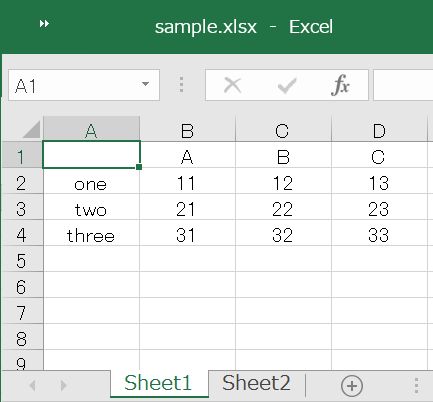Image resolution: width=433 pixels, height=402 pixels.
Task: Select the cell with text one
Action: 91,181
